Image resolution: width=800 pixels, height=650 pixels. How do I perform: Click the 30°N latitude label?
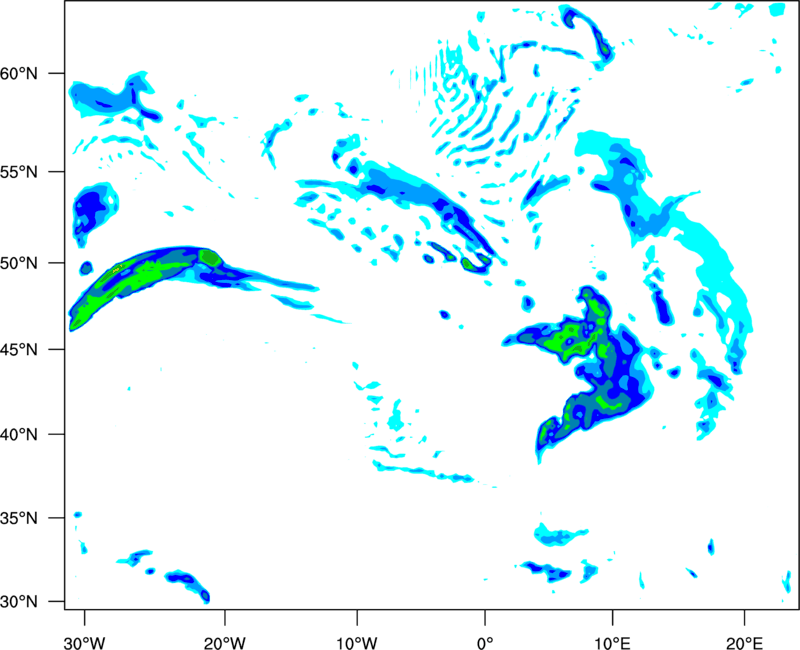pos(19,602)
